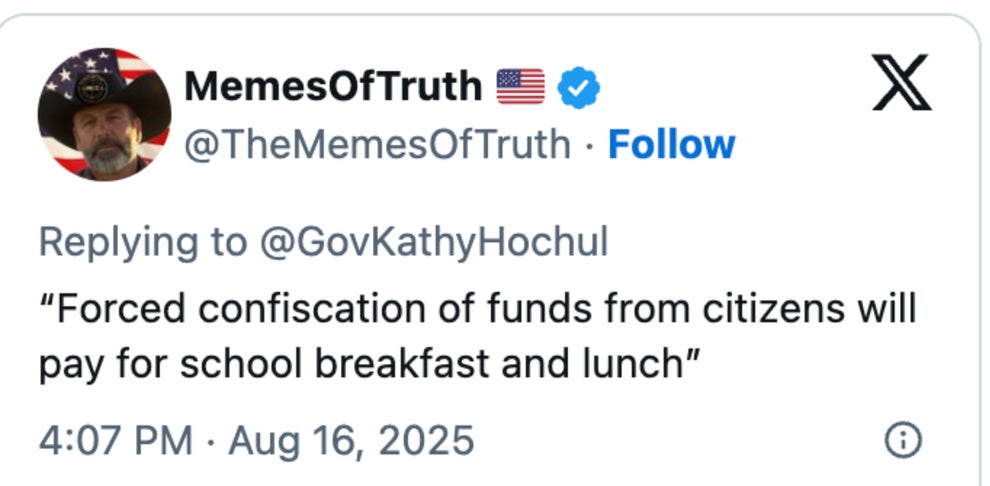Open the @GovKathyHochul mention link
Image resolution: width=990 pixels, height=486 pixels.
click(432, 242)
